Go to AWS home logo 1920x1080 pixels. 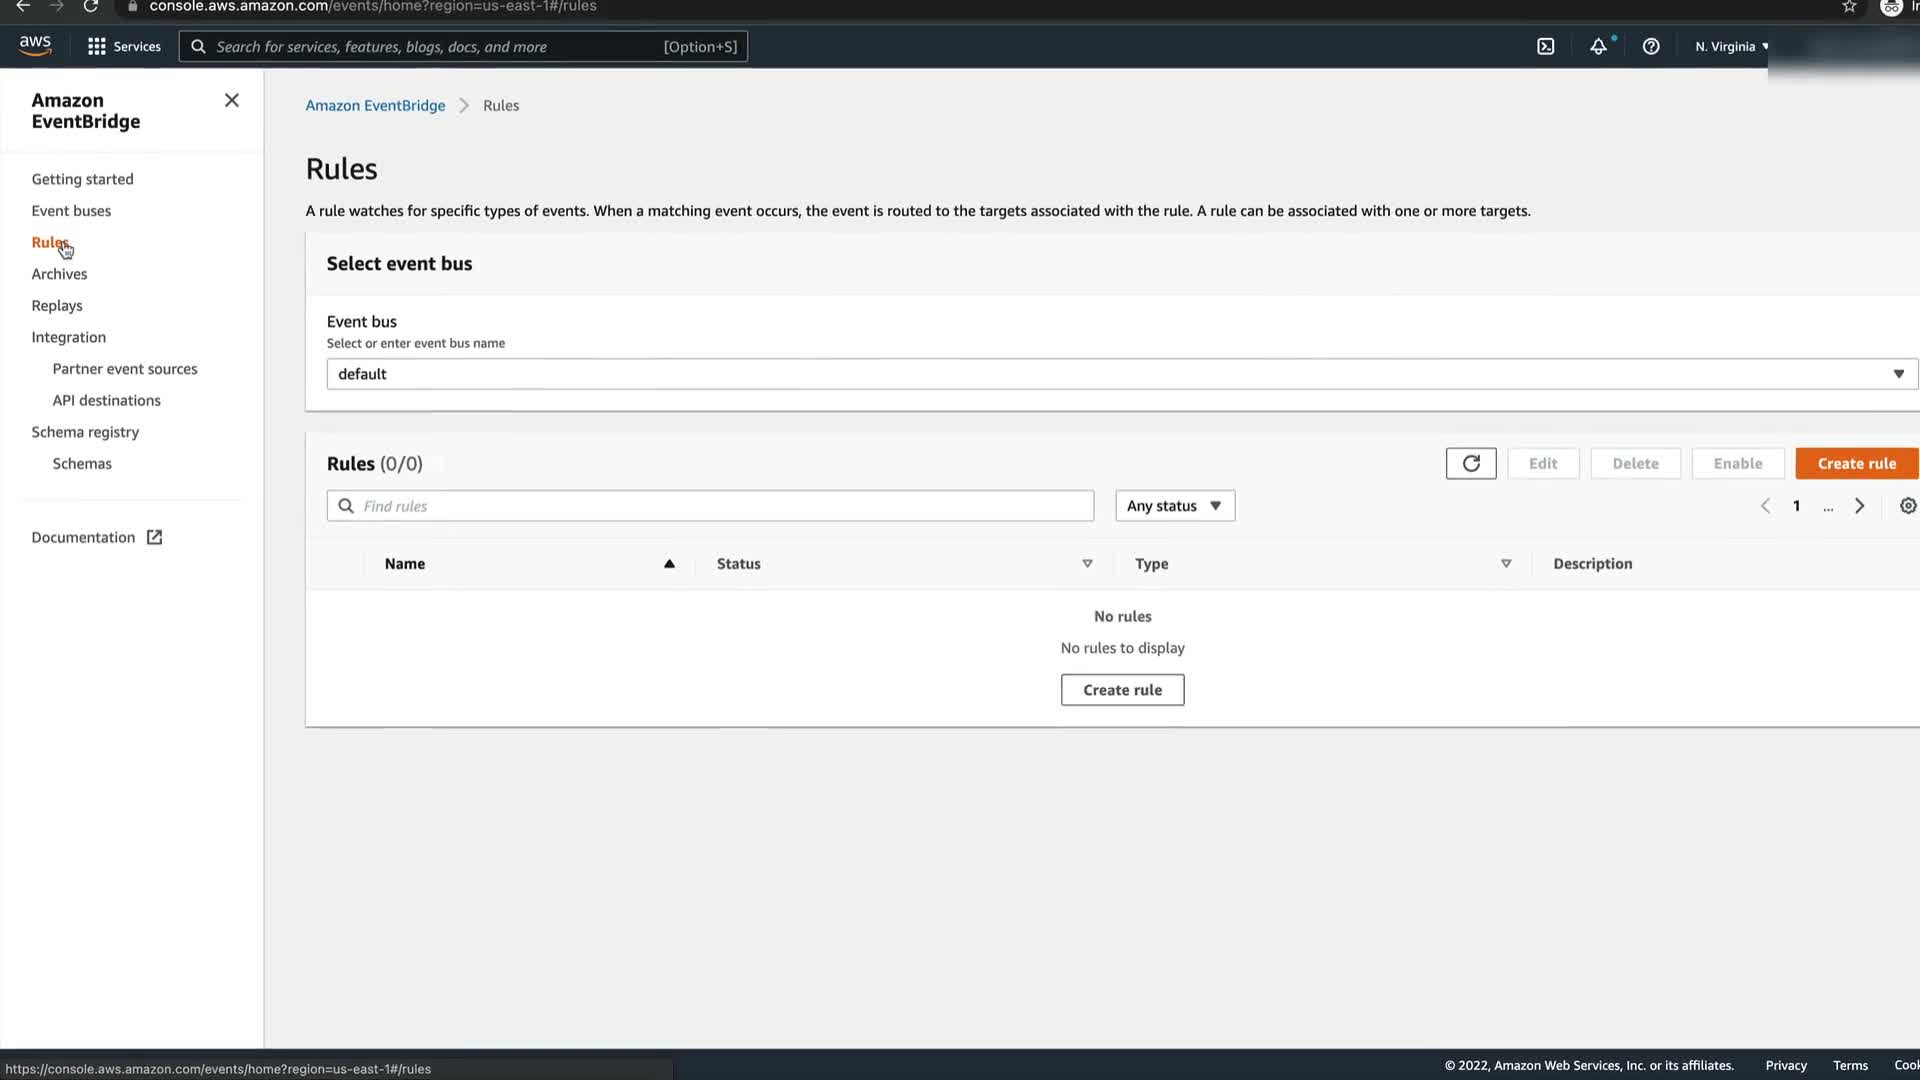[35, 45]
